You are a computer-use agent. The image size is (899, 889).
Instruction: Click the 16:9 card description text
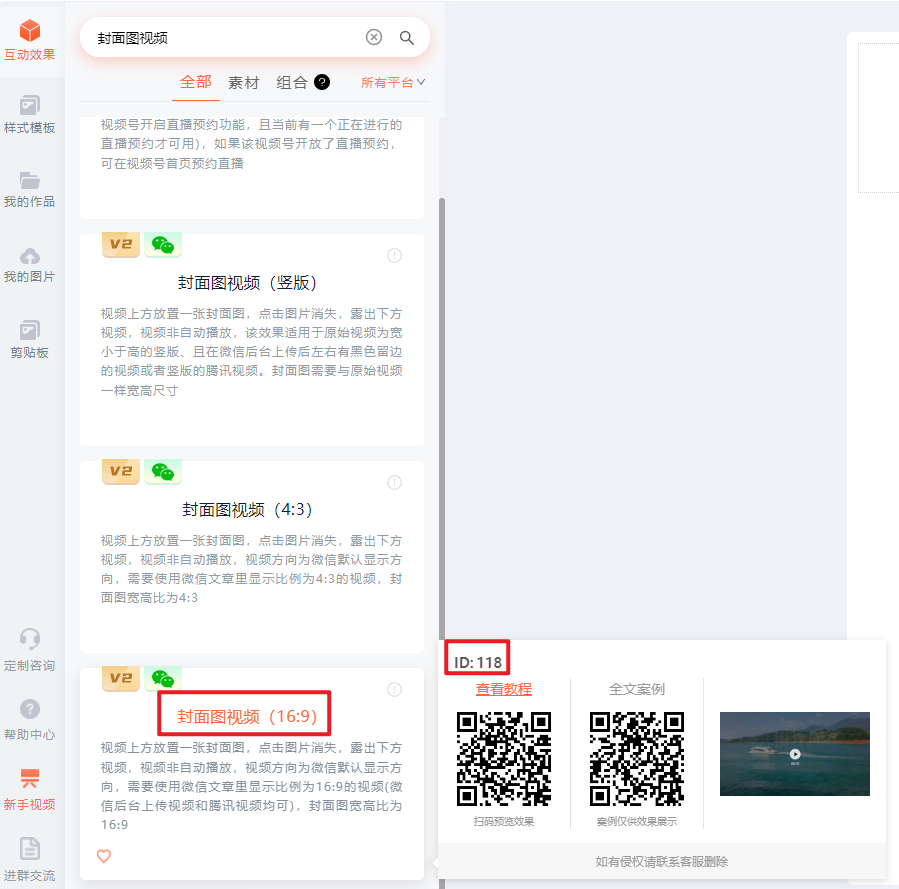(x=252, y=786)
